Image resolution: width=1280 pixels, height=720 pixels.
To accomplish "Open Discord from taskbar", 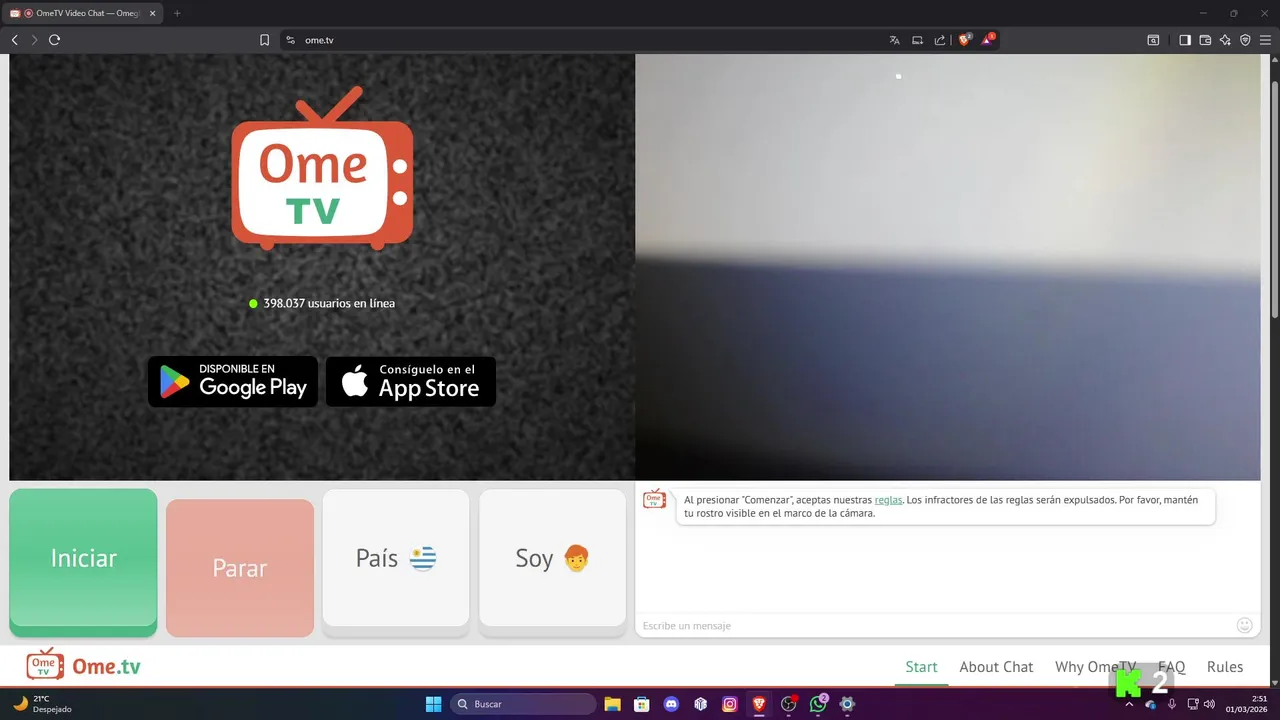I will [x=671, y=704].
